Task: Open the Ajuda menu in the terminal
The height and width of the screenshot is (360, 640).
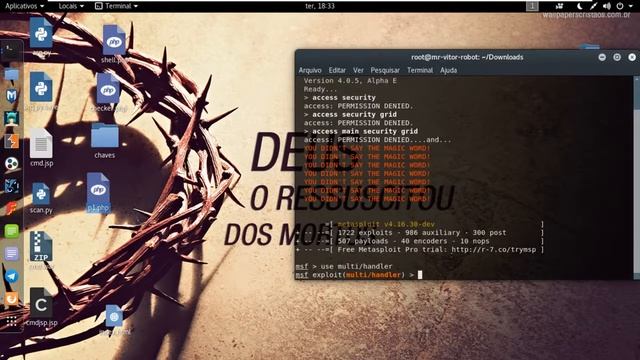Action: click(x=448, y=70)
